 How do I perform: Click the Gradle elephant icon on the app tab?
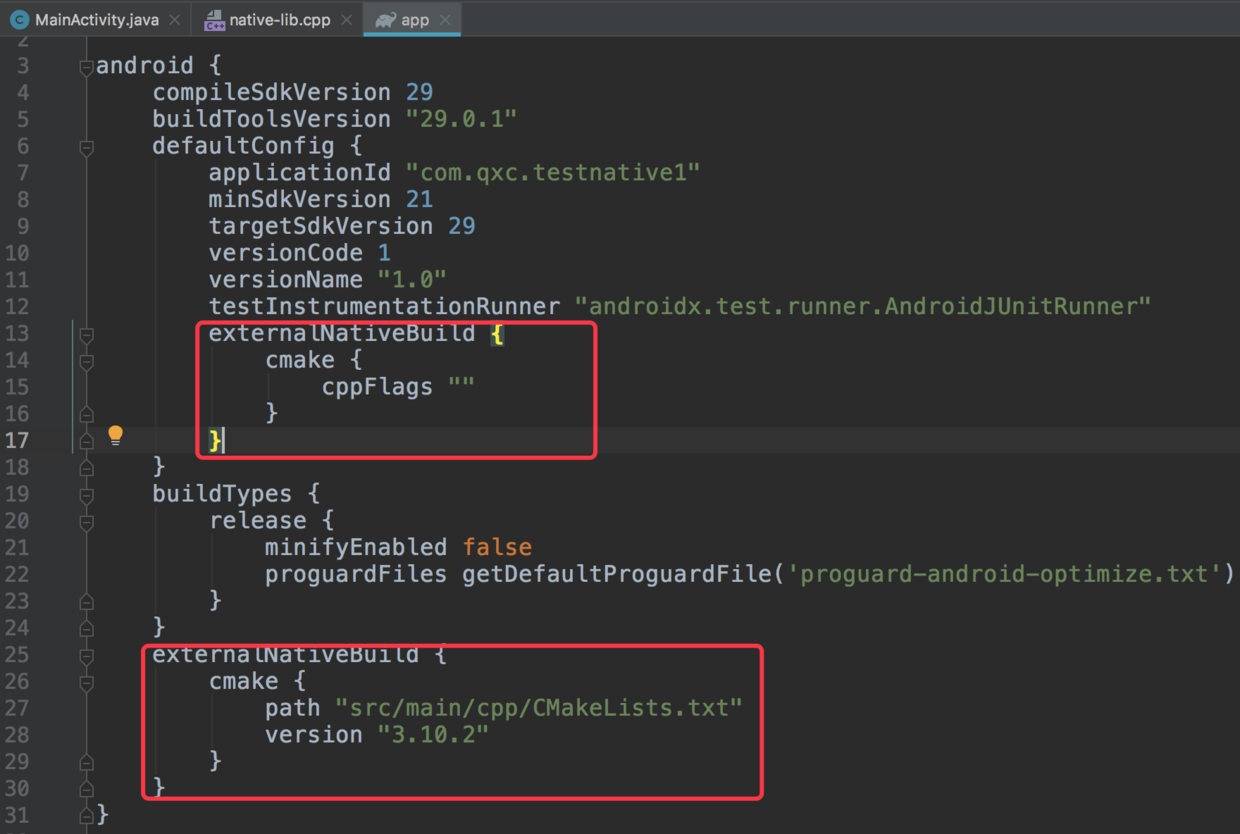pyautogui.click(x=385, y=20)
